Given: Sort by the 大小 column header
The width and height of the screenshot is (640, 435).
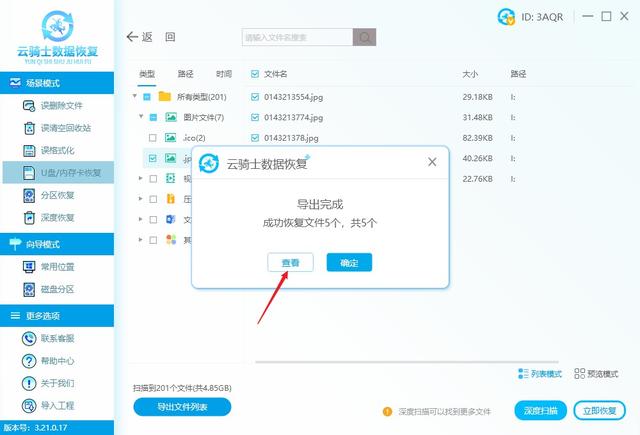Looking at the screenshot, I should tap(470, 74).
